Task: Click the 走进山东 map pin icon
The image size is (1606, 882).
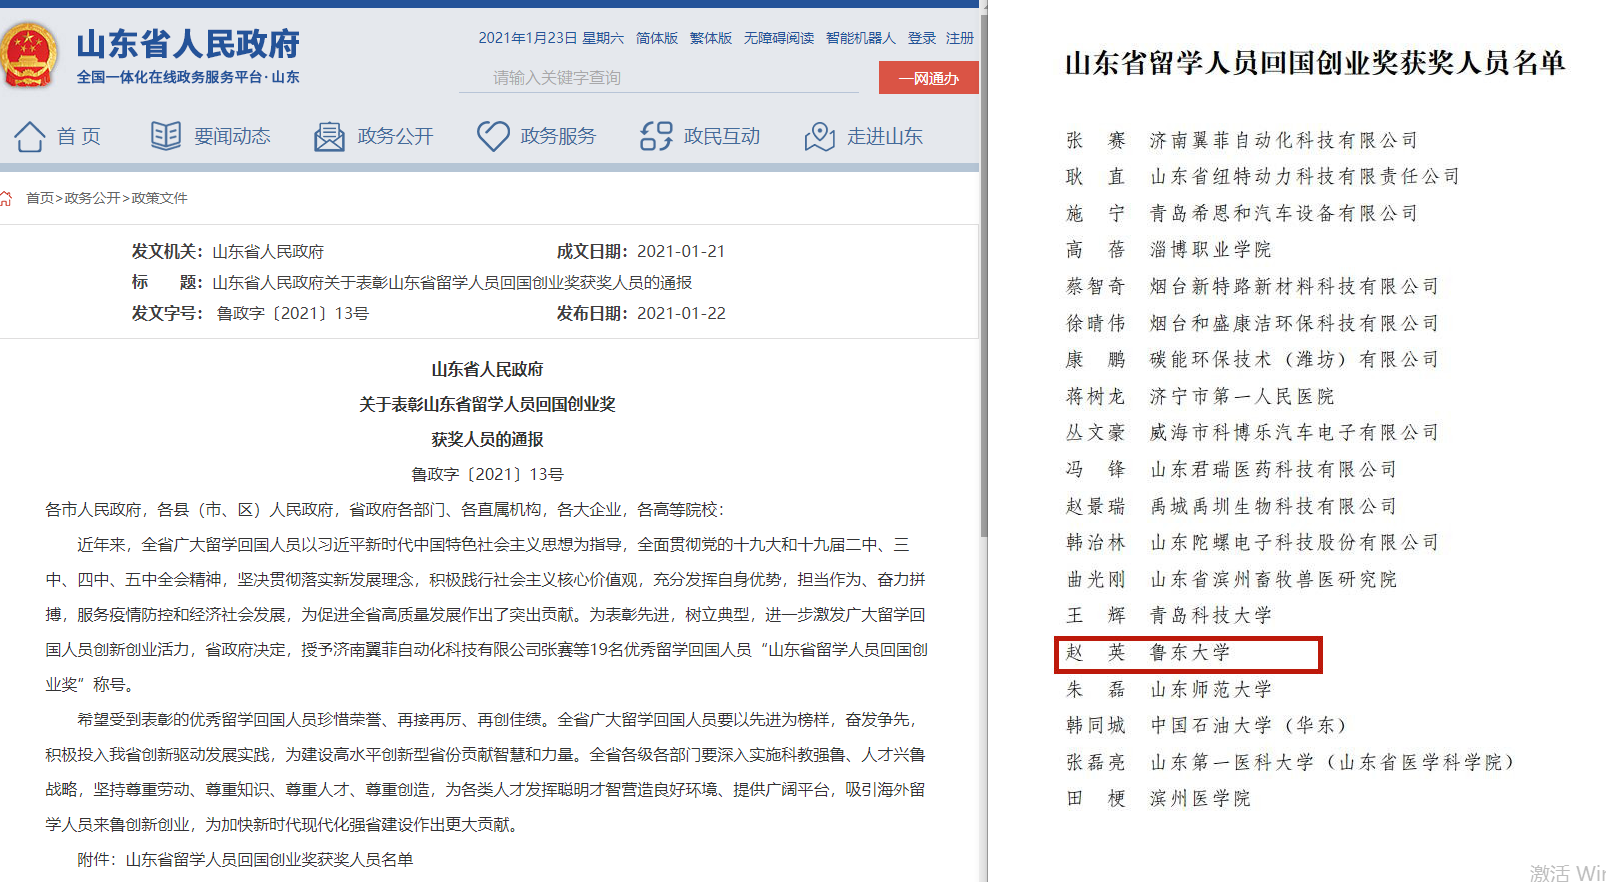Action: coord(819,136)
